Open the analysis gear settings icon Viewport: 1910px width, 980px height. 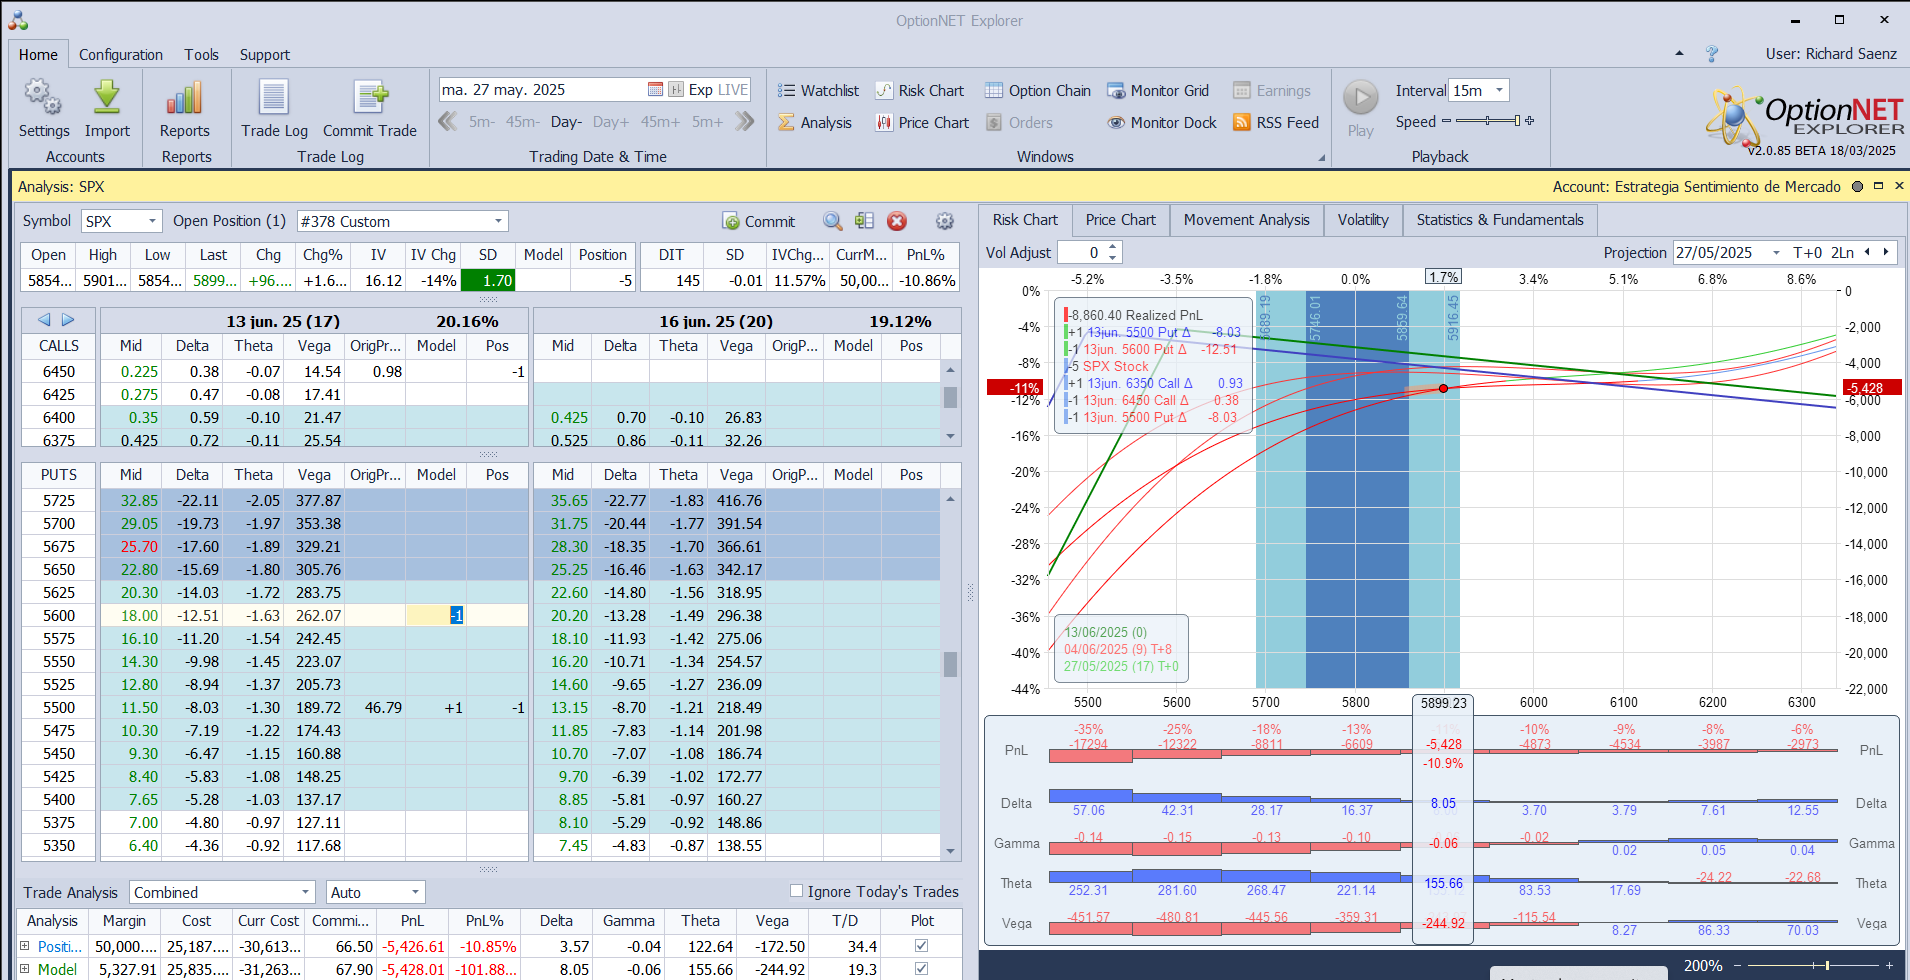(x=944, y=222)
